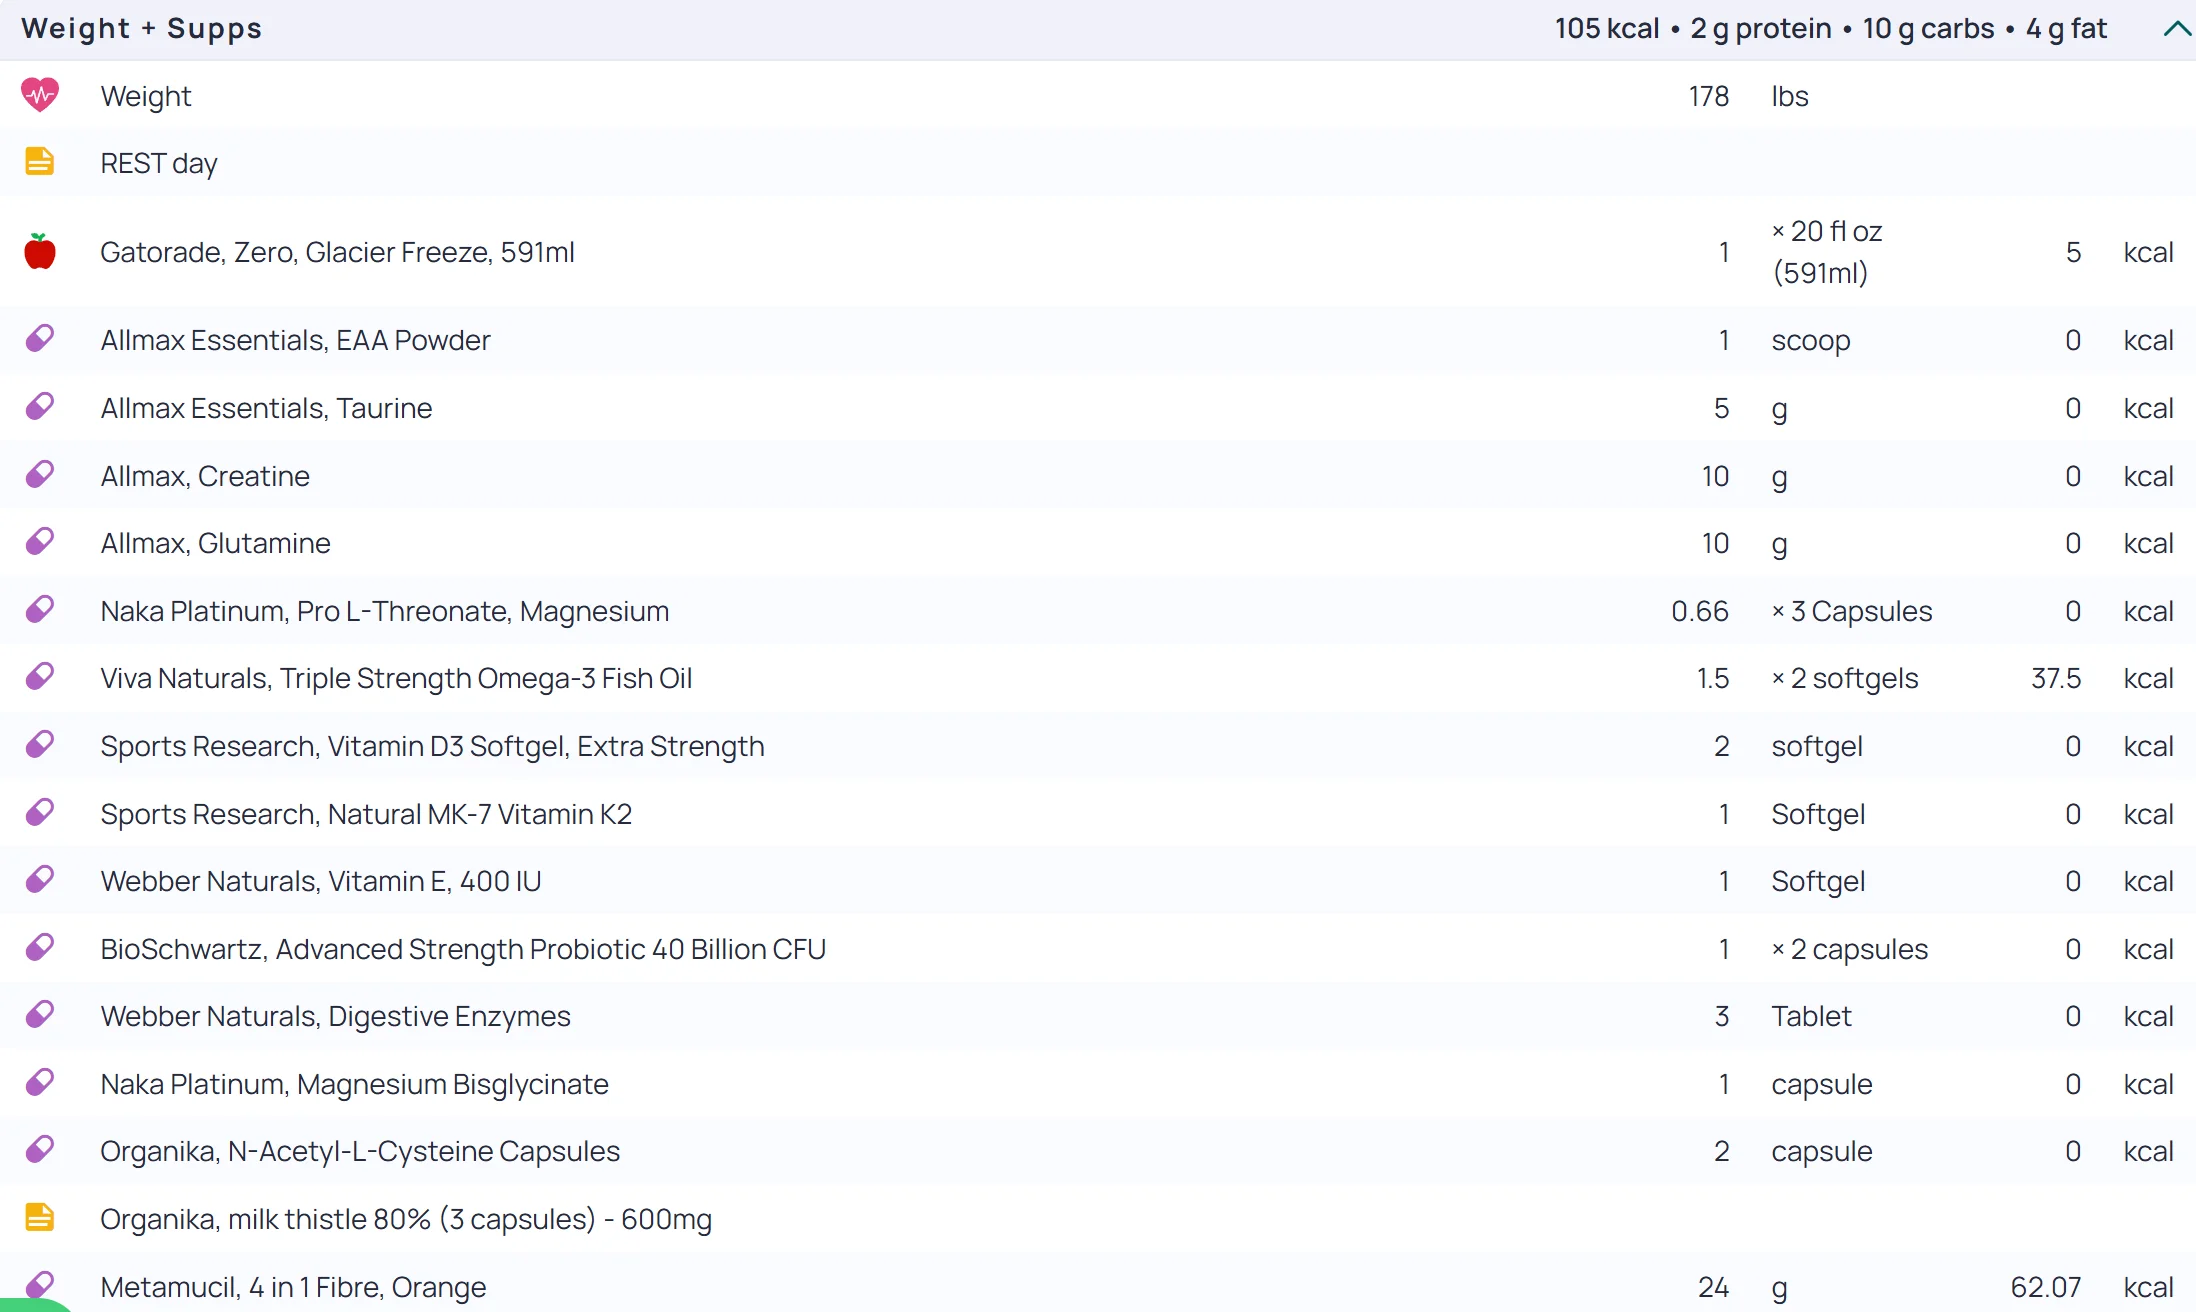The image size is (2196, 1312).
Task: Click the × 3 Capsules serving unit
Action: (1852, 611)
